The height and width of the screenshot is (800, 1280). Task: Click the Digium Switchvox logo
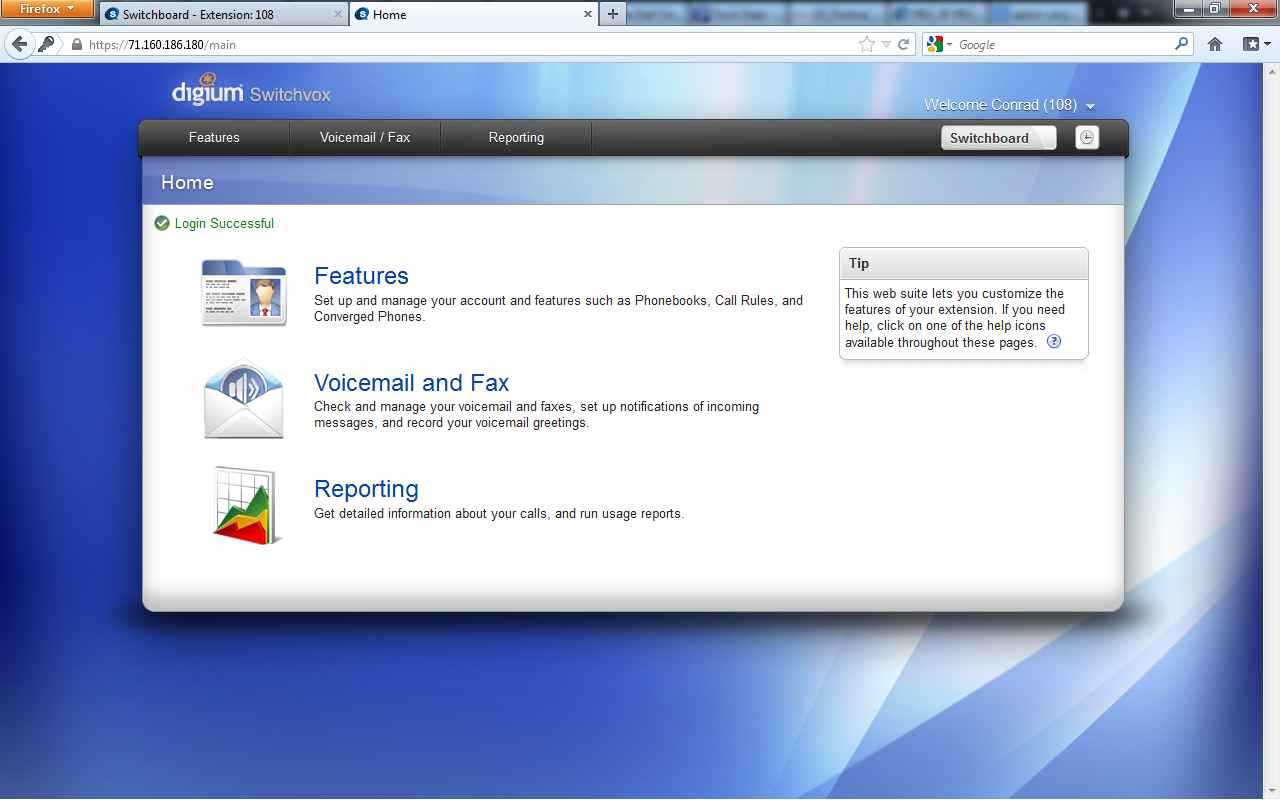pos(251,90)
